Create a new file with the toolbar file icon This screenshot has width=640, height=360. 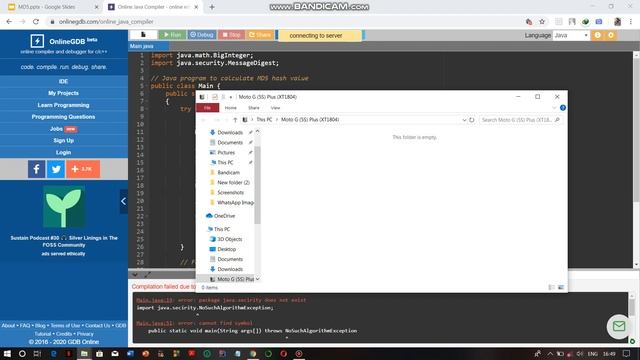143,35
